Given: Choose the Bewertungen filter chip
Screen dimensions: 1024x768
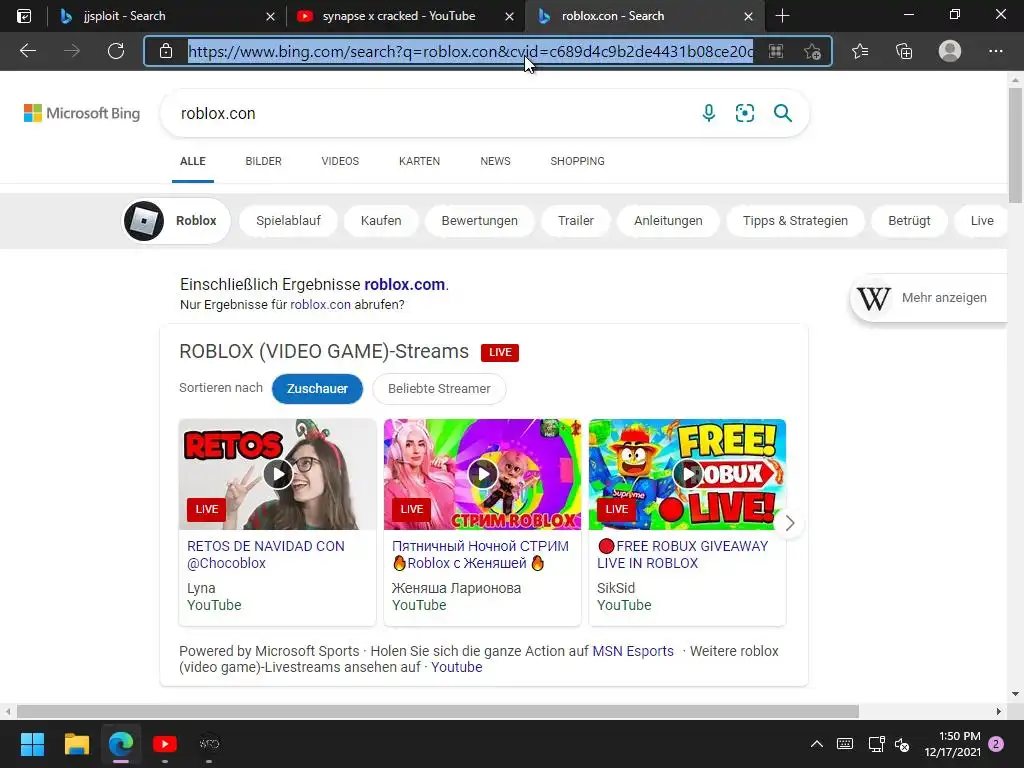Looking at the screenshot, I should [479, 221].
